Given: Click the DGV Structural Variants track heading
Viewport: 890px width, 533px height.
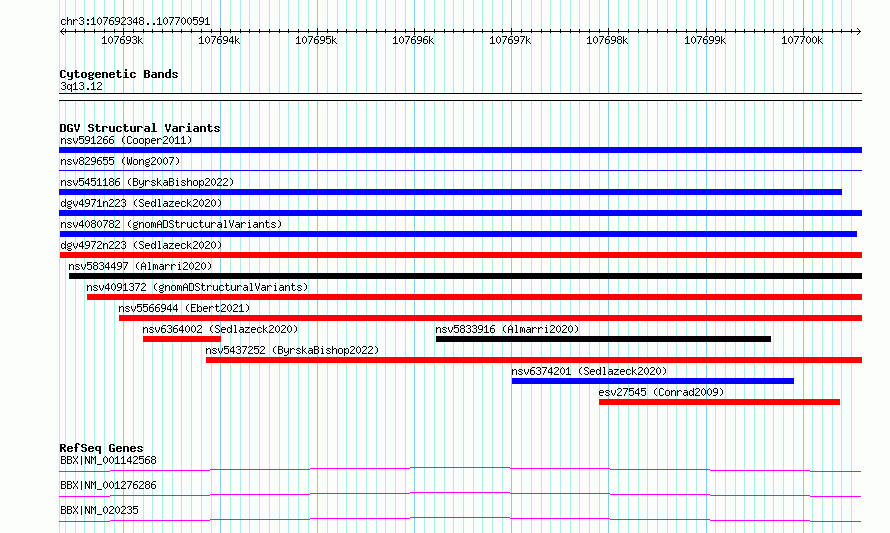Looking at the screenshot, I should click(140, 128).
